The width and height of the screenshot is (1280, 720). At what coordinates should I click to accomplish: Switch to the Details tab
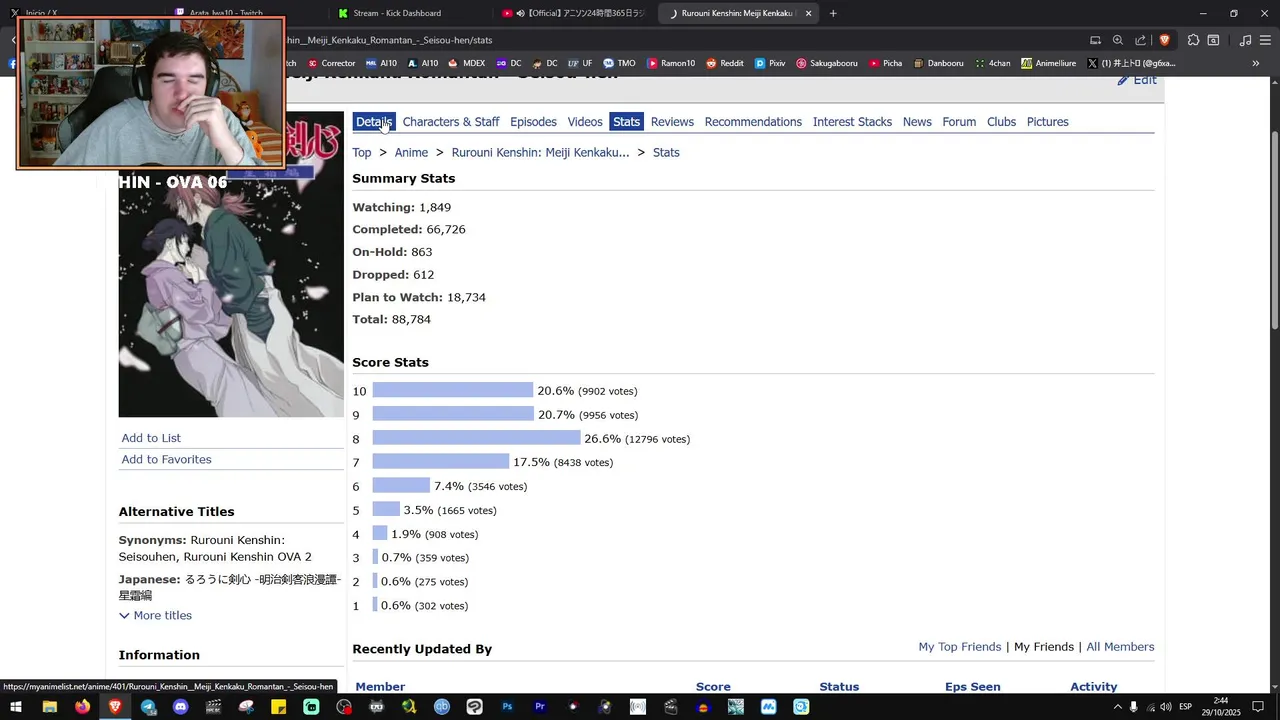[374, 122]
